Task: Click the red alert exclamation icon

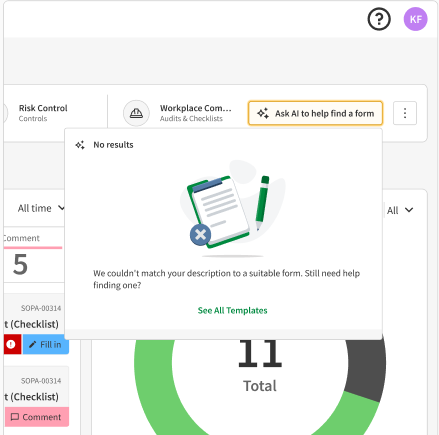Action: [x=11, y=344]
